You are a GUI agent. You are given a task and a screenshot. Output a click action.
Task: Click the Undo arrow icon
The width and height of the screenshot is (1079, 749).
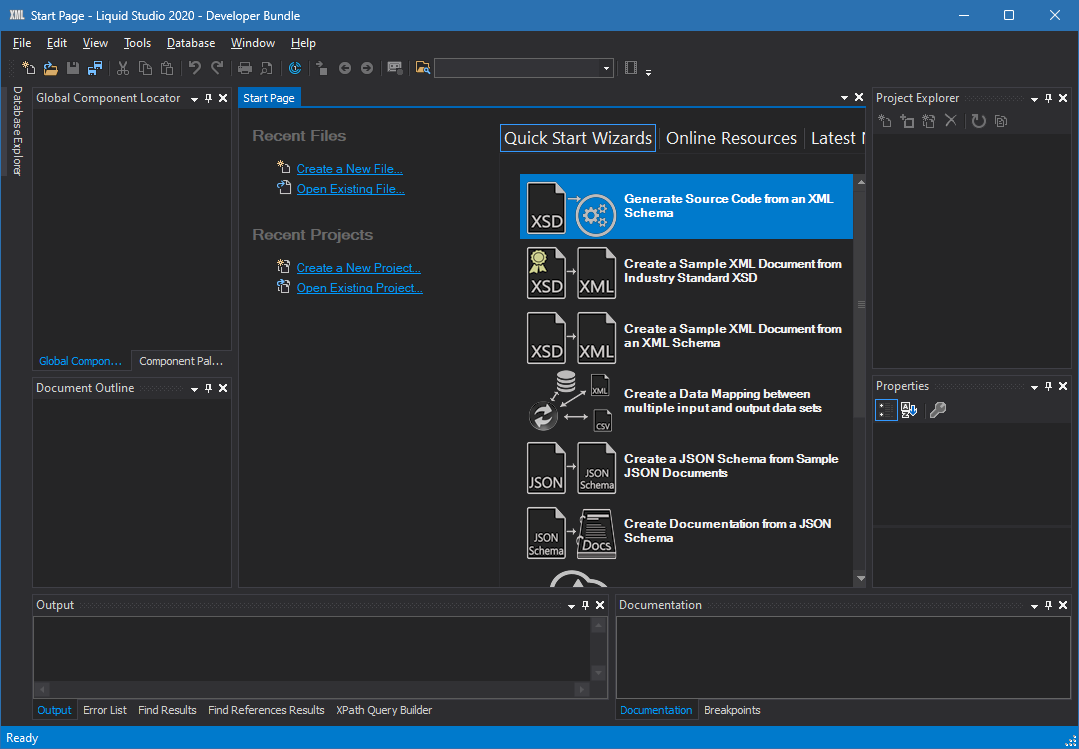pyautogui.click(x=195, y=67)
